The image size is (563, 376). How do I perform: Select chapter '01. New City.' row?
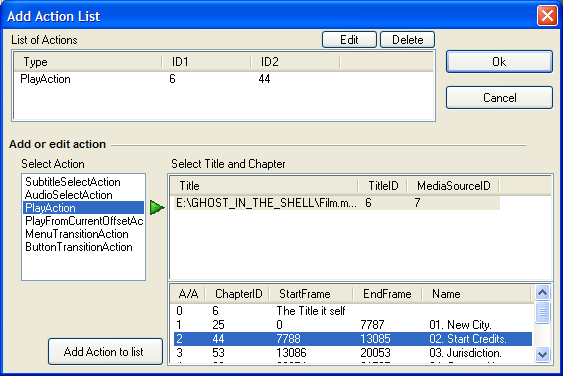353,325
